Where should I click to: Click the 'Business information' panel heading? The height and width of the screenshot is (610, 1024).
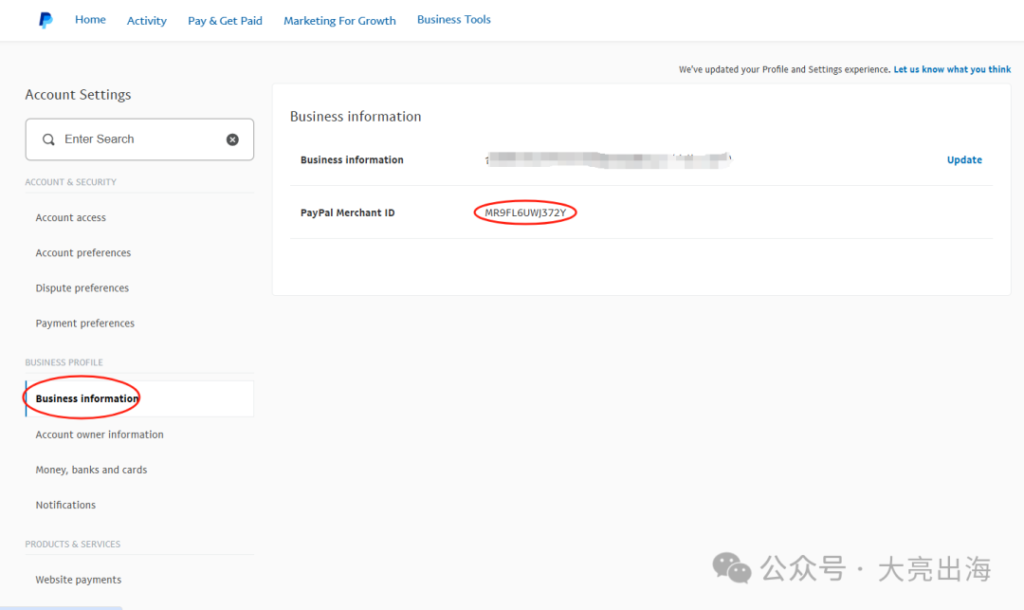click(x=355, y=116)
